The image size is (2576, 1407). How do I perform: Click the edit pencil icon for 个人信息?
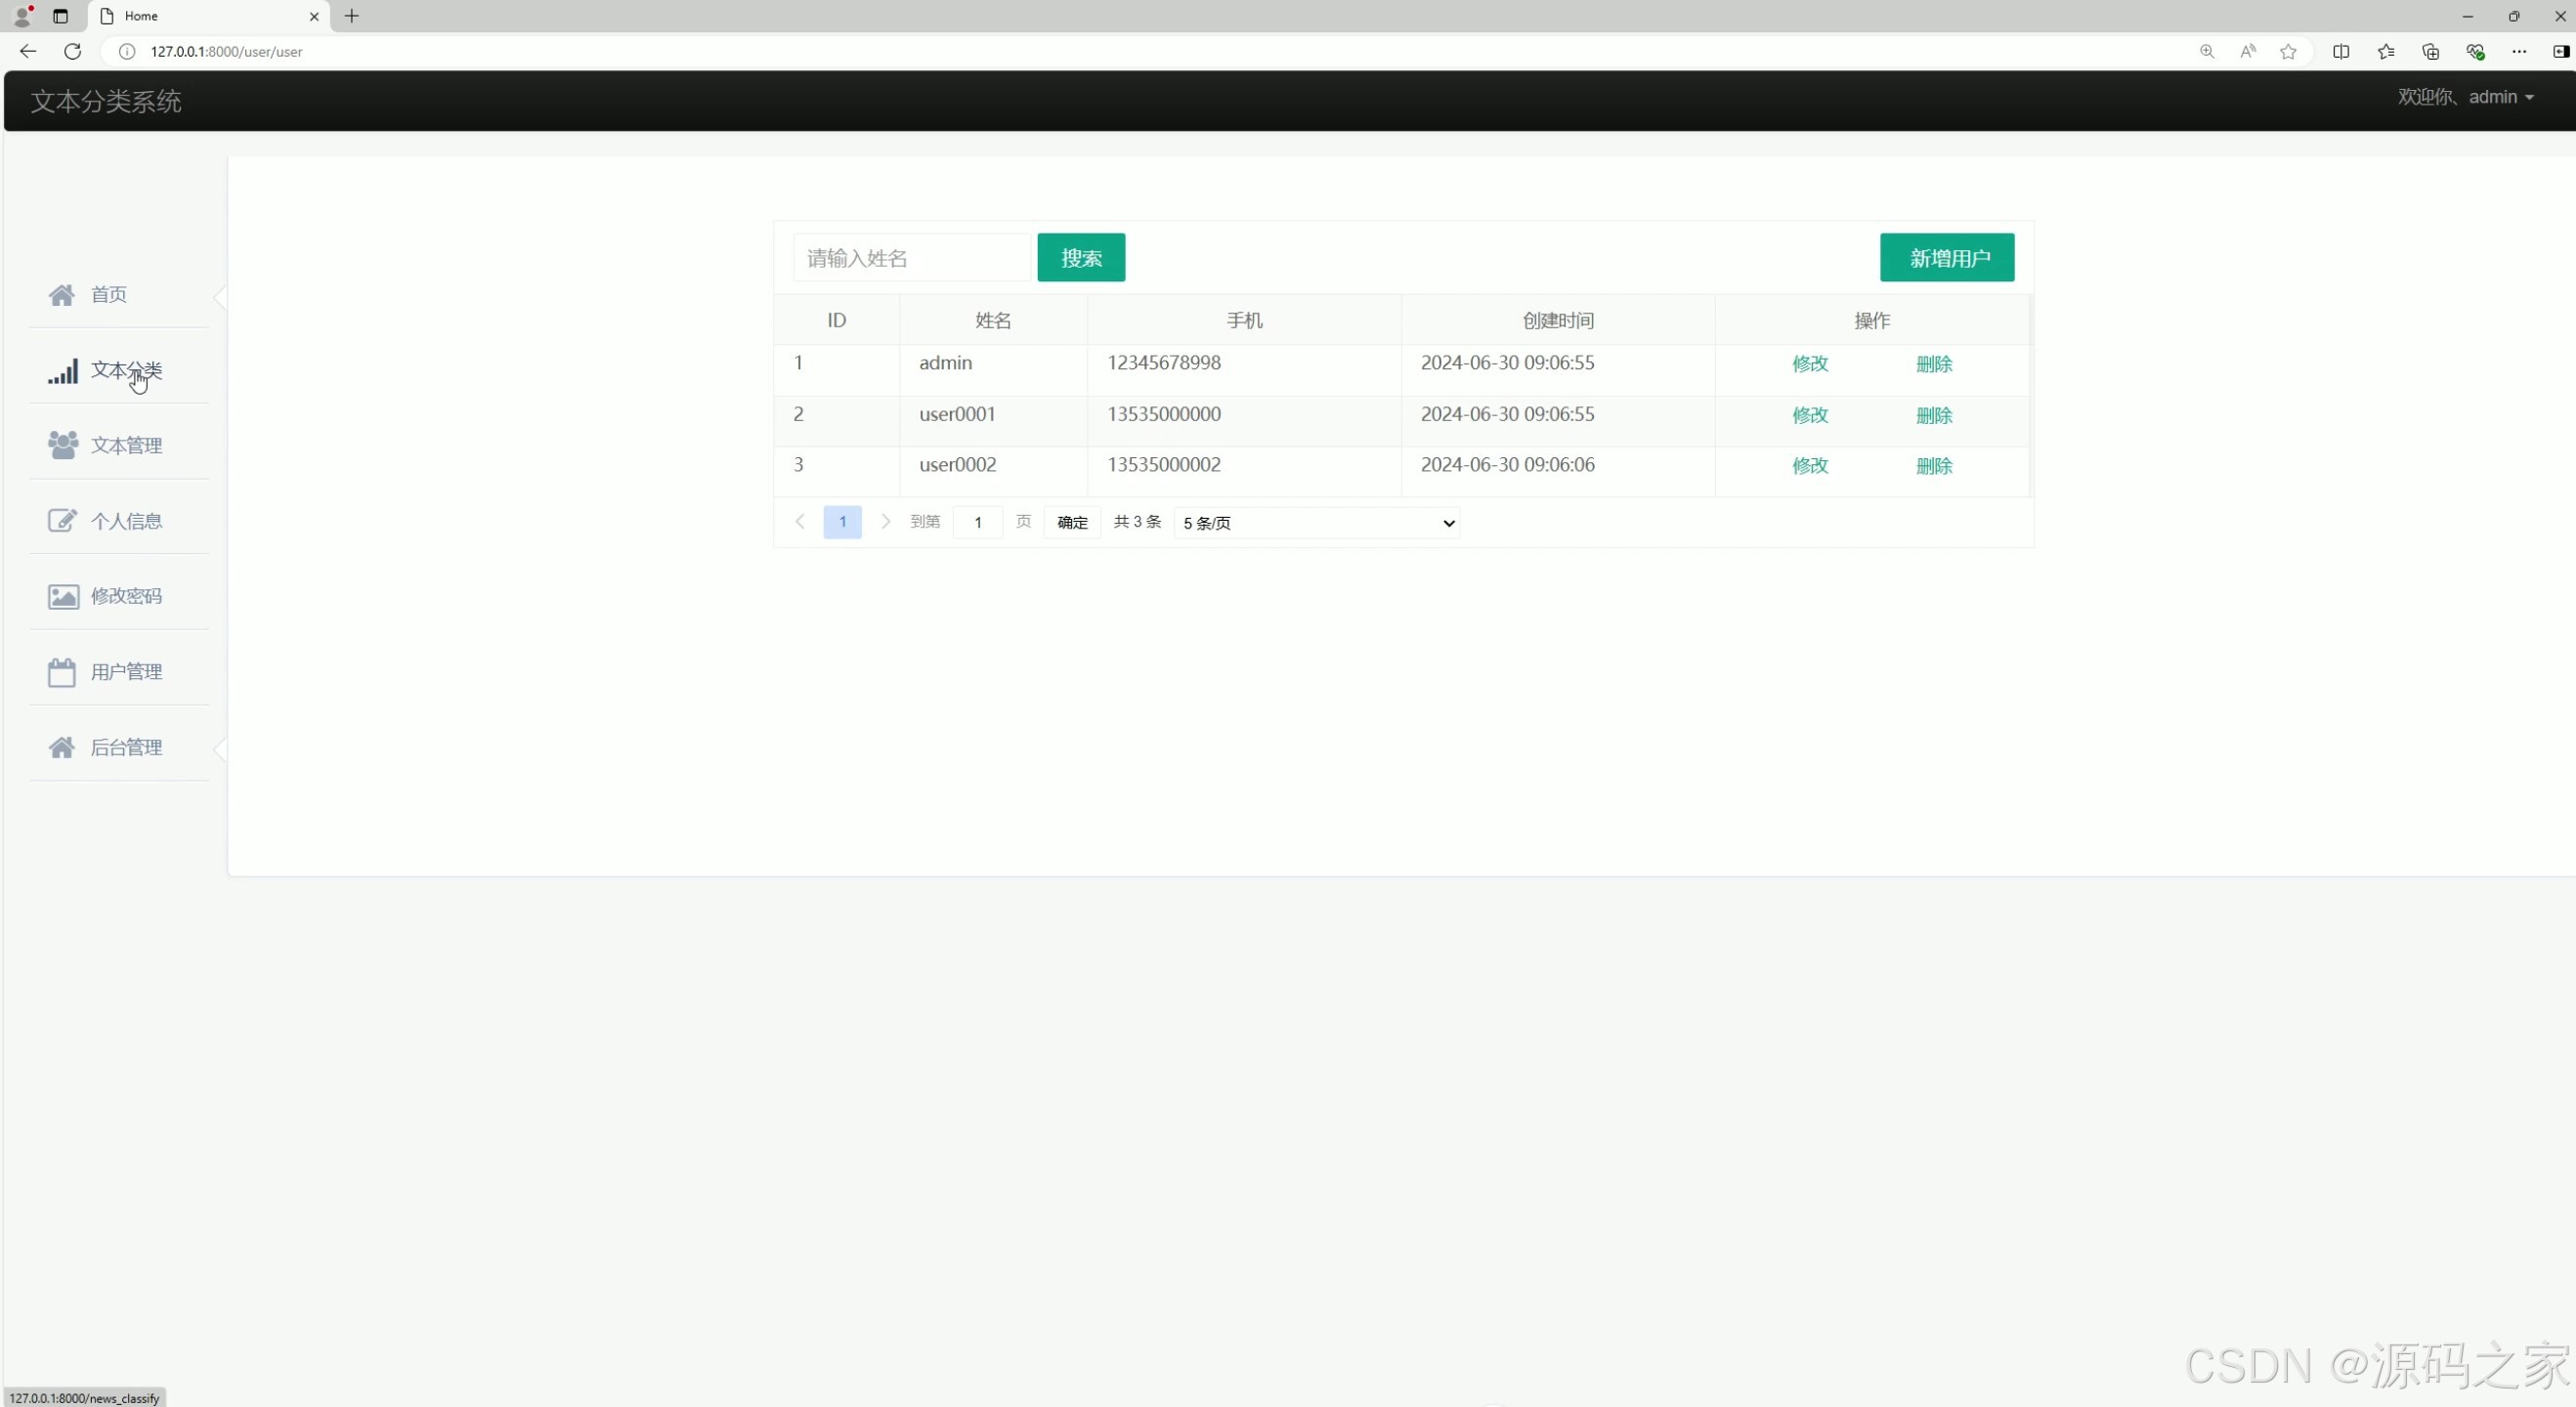[62, 521]
